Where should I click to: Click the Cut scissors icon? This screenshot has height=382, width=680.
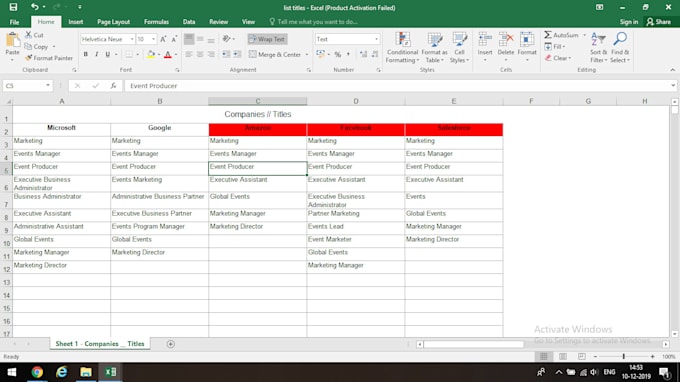pyautogui.click(x=29, y=35)
